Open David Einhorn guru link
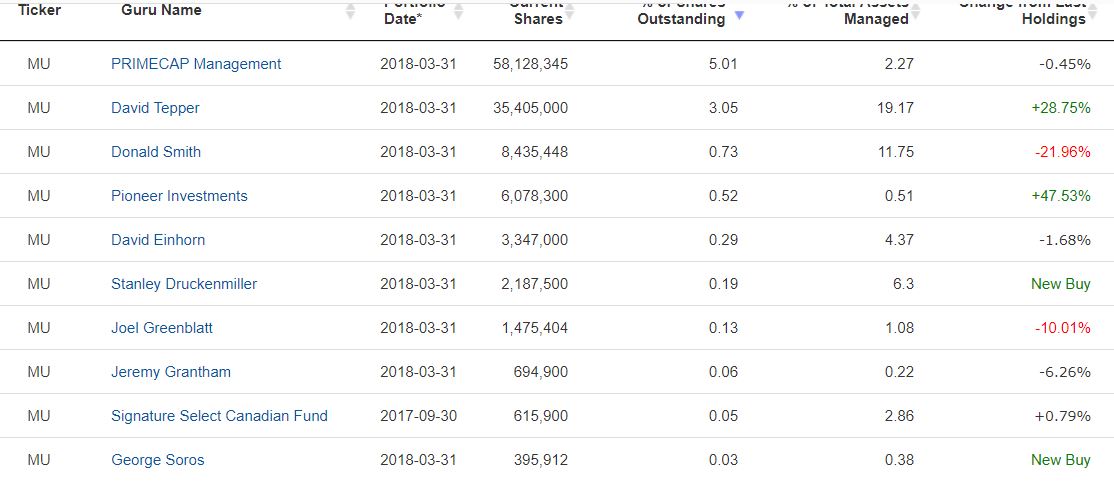Viewport: 1114px width, 482px height. click(158, 240)
